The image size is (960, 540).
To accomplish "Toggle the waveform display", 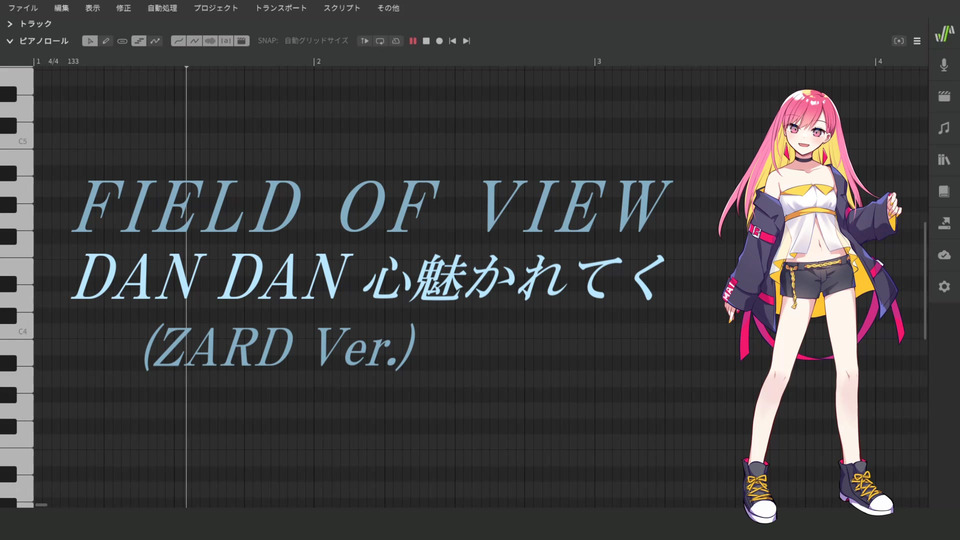I will [210, 41].
